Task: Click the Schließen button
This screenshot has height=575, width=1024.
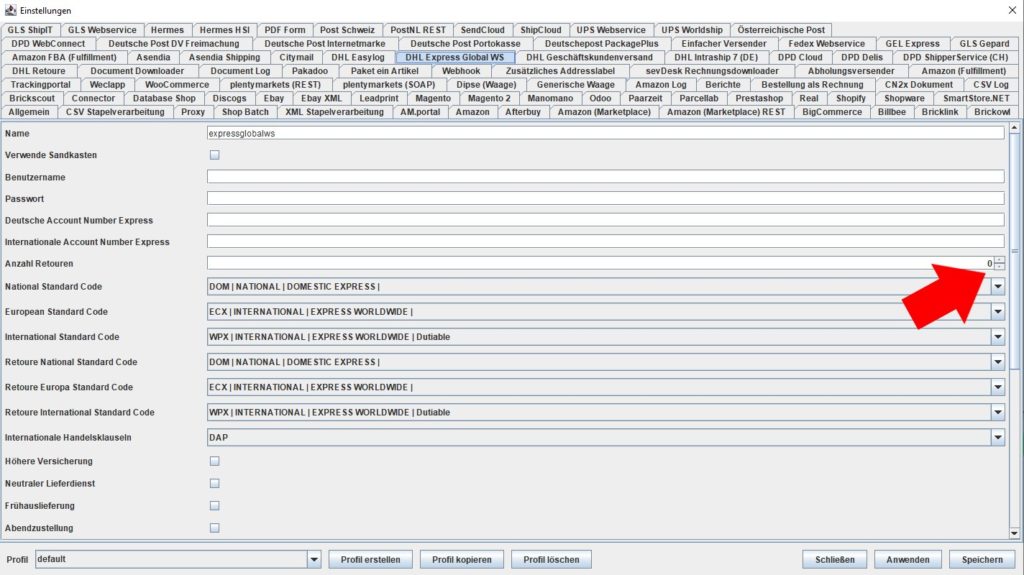Action: click(835, 560)
